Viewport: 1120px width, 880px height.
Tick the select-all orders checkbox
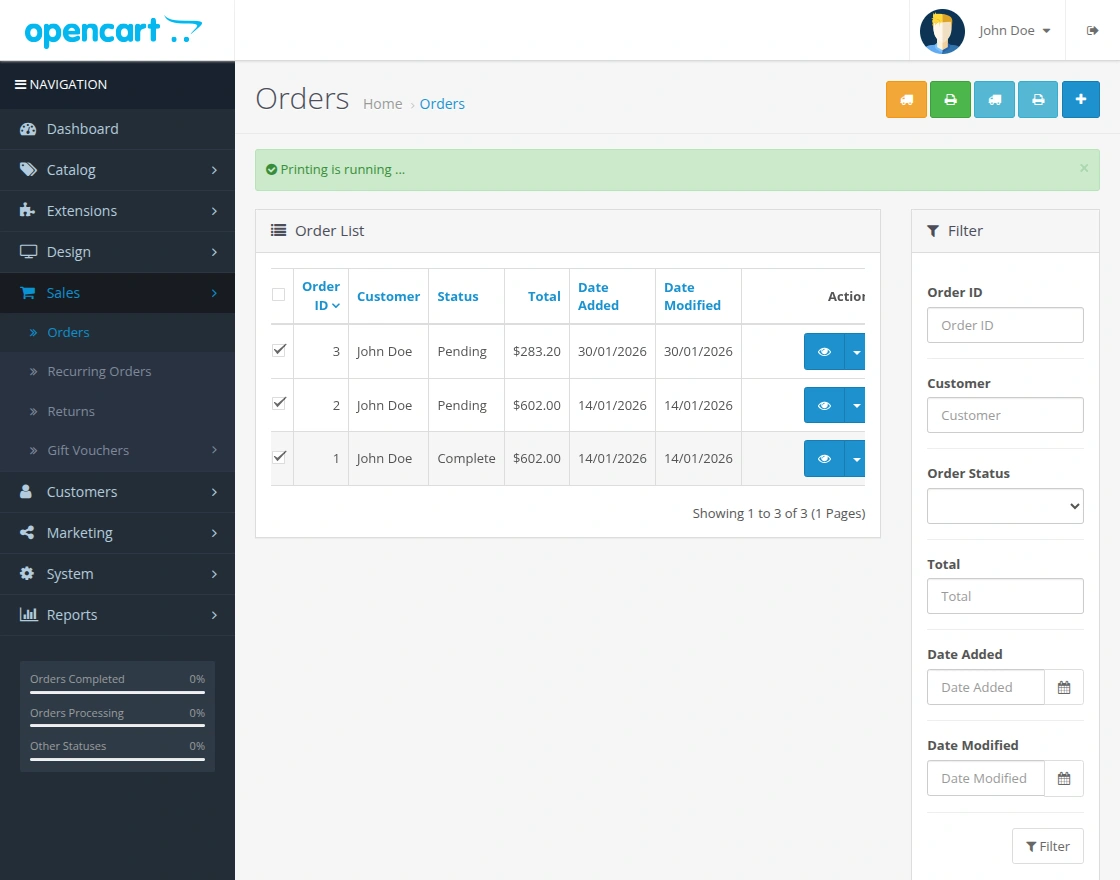coord(279,294)
